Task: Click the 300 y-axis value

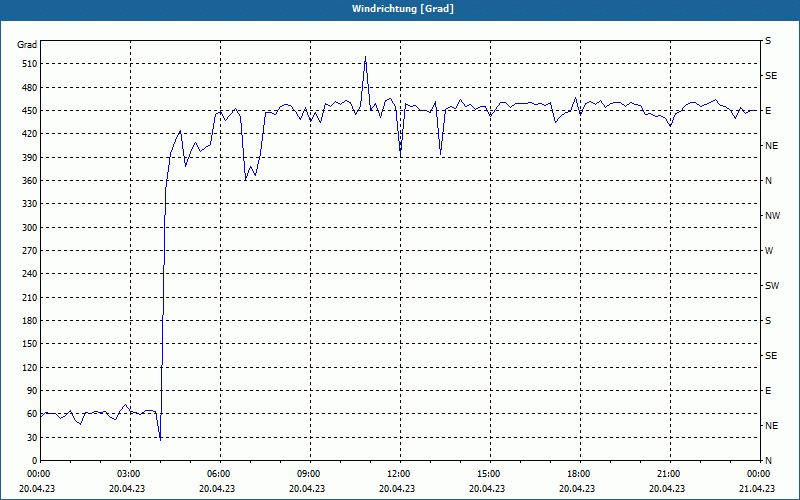Action: coord(30,228)
